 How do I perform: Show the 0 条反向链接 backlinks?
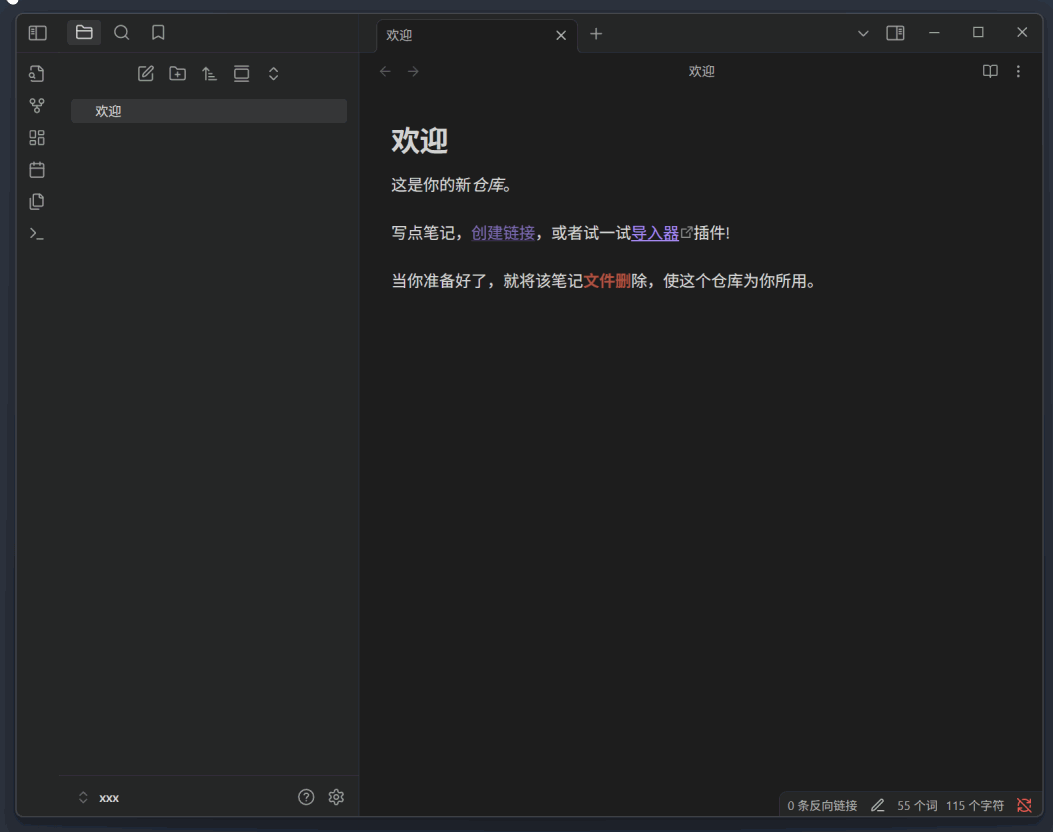tap(822, 806)
